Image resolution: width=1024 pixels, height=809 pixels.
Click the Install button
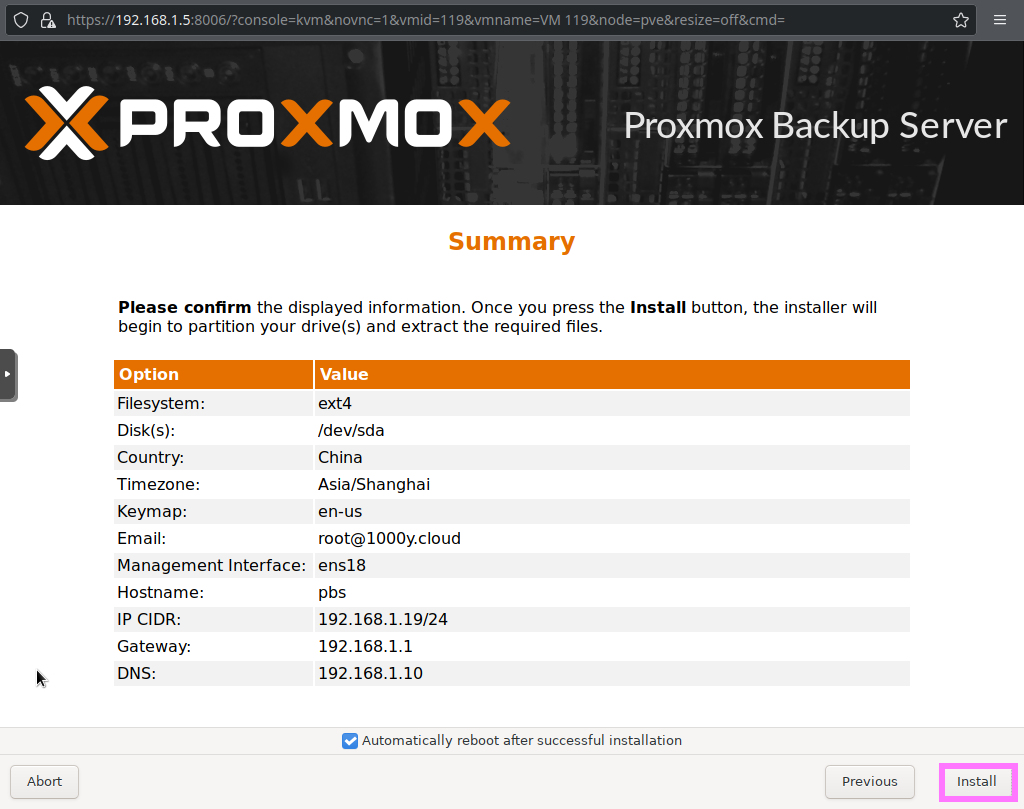[x=977, y=782]
